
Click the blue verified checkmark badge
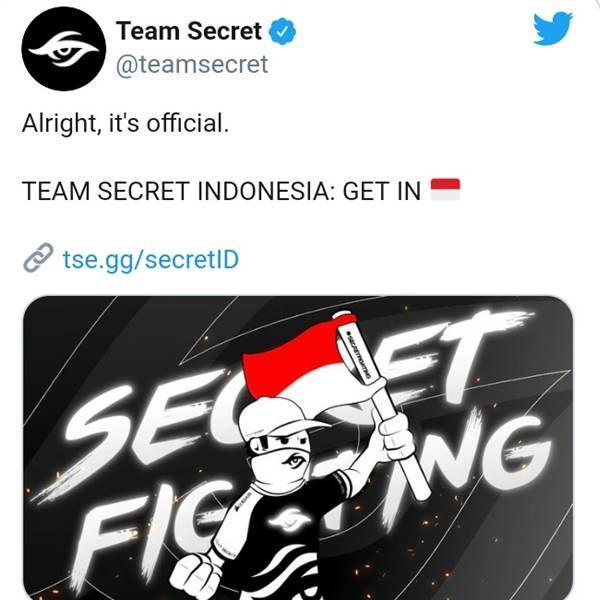pyautogui.click(x=282, y=31)
